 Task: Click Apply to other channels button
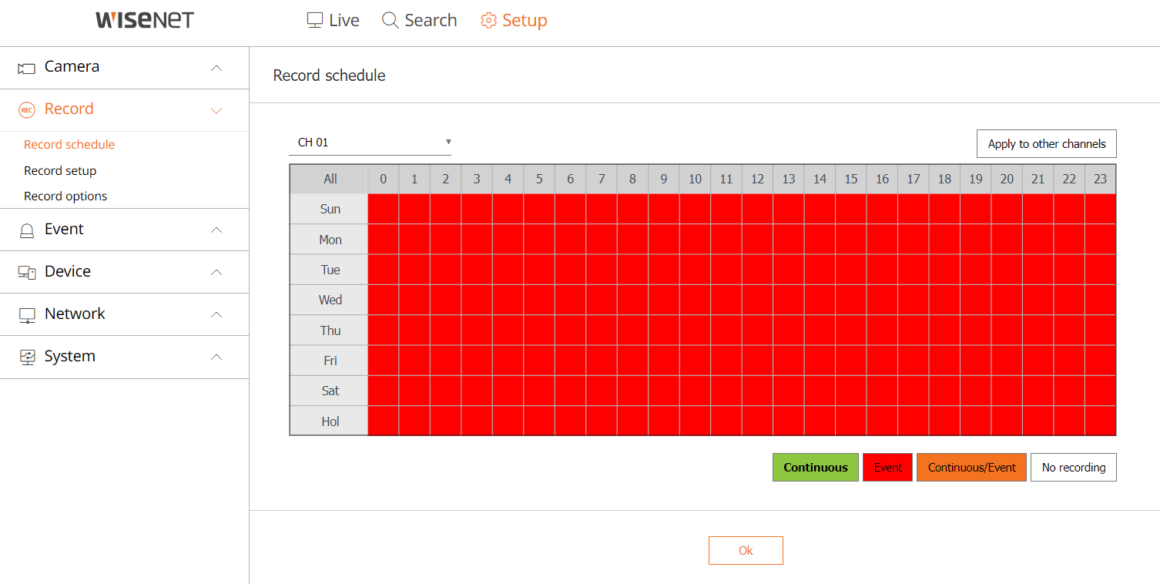pyautogui.click(x=1046, y=144)
